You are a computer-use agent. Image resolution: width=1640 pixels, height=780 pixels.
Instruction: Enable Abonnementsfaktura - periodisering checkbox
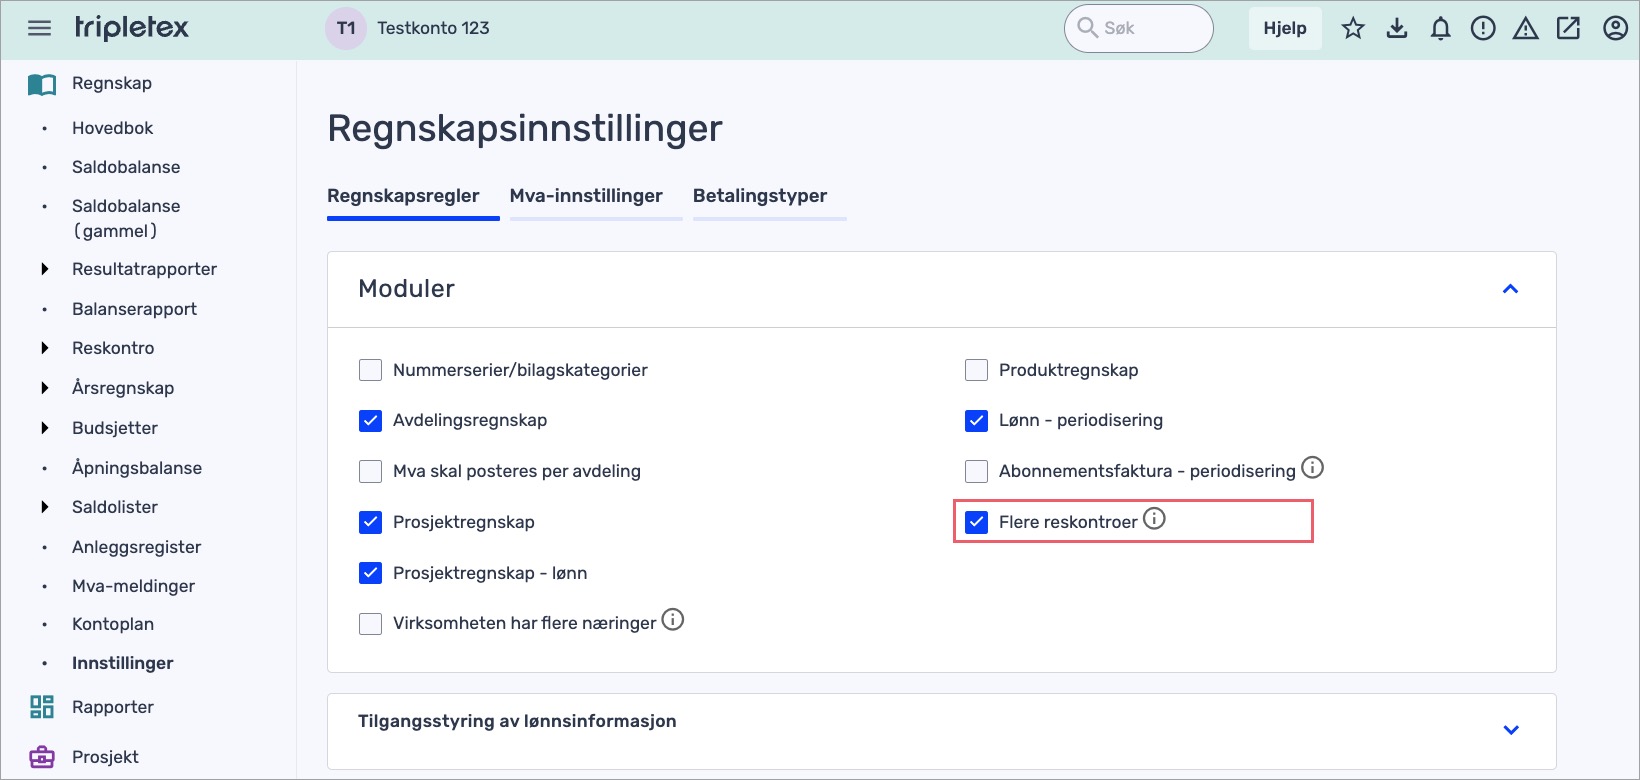pyautogui.click(x=976, y=471)
